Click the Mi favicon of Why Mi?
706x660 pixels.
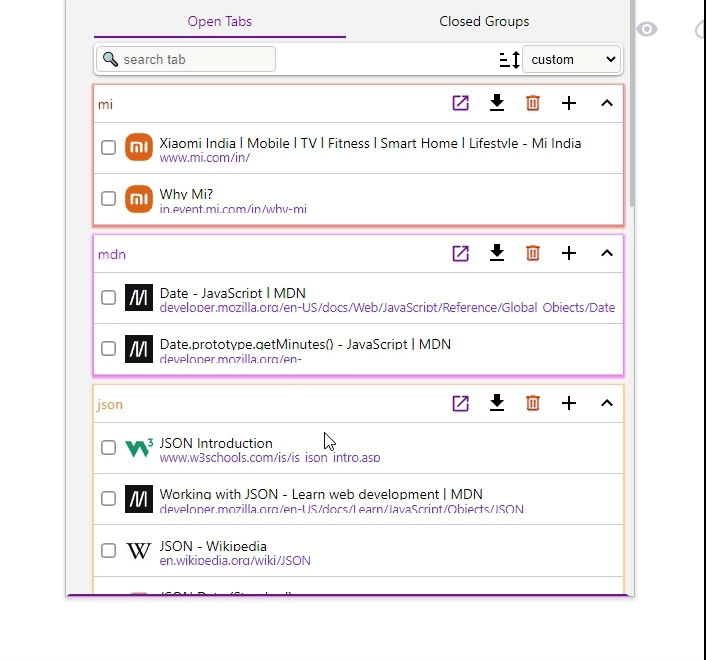pos(139,199)
